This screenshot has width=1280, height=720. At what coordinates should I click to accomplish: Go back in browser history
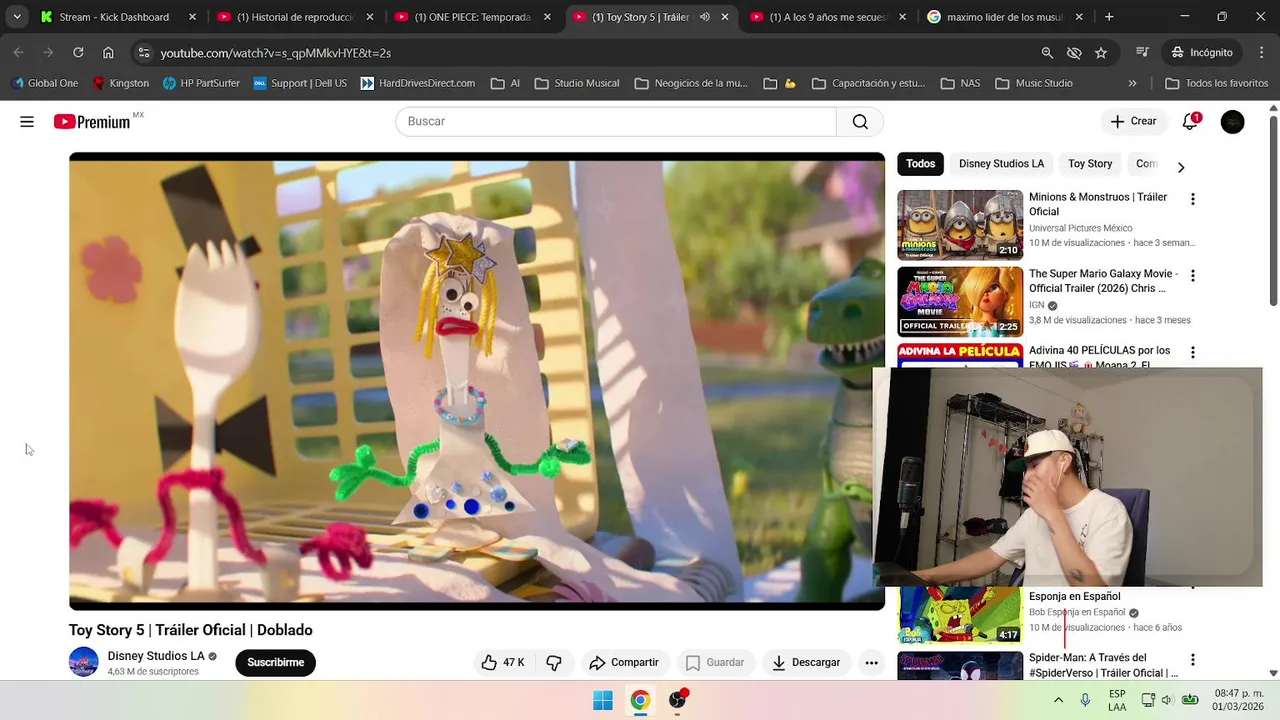[x=19, y=52]
